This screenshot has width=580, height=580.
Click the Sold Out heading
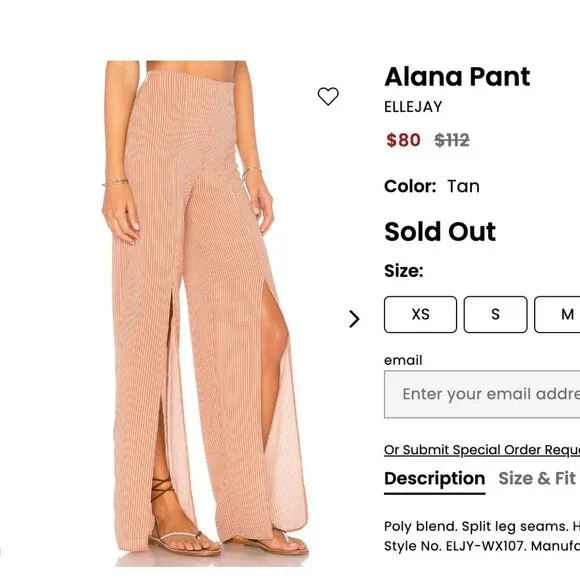[440, 232]
